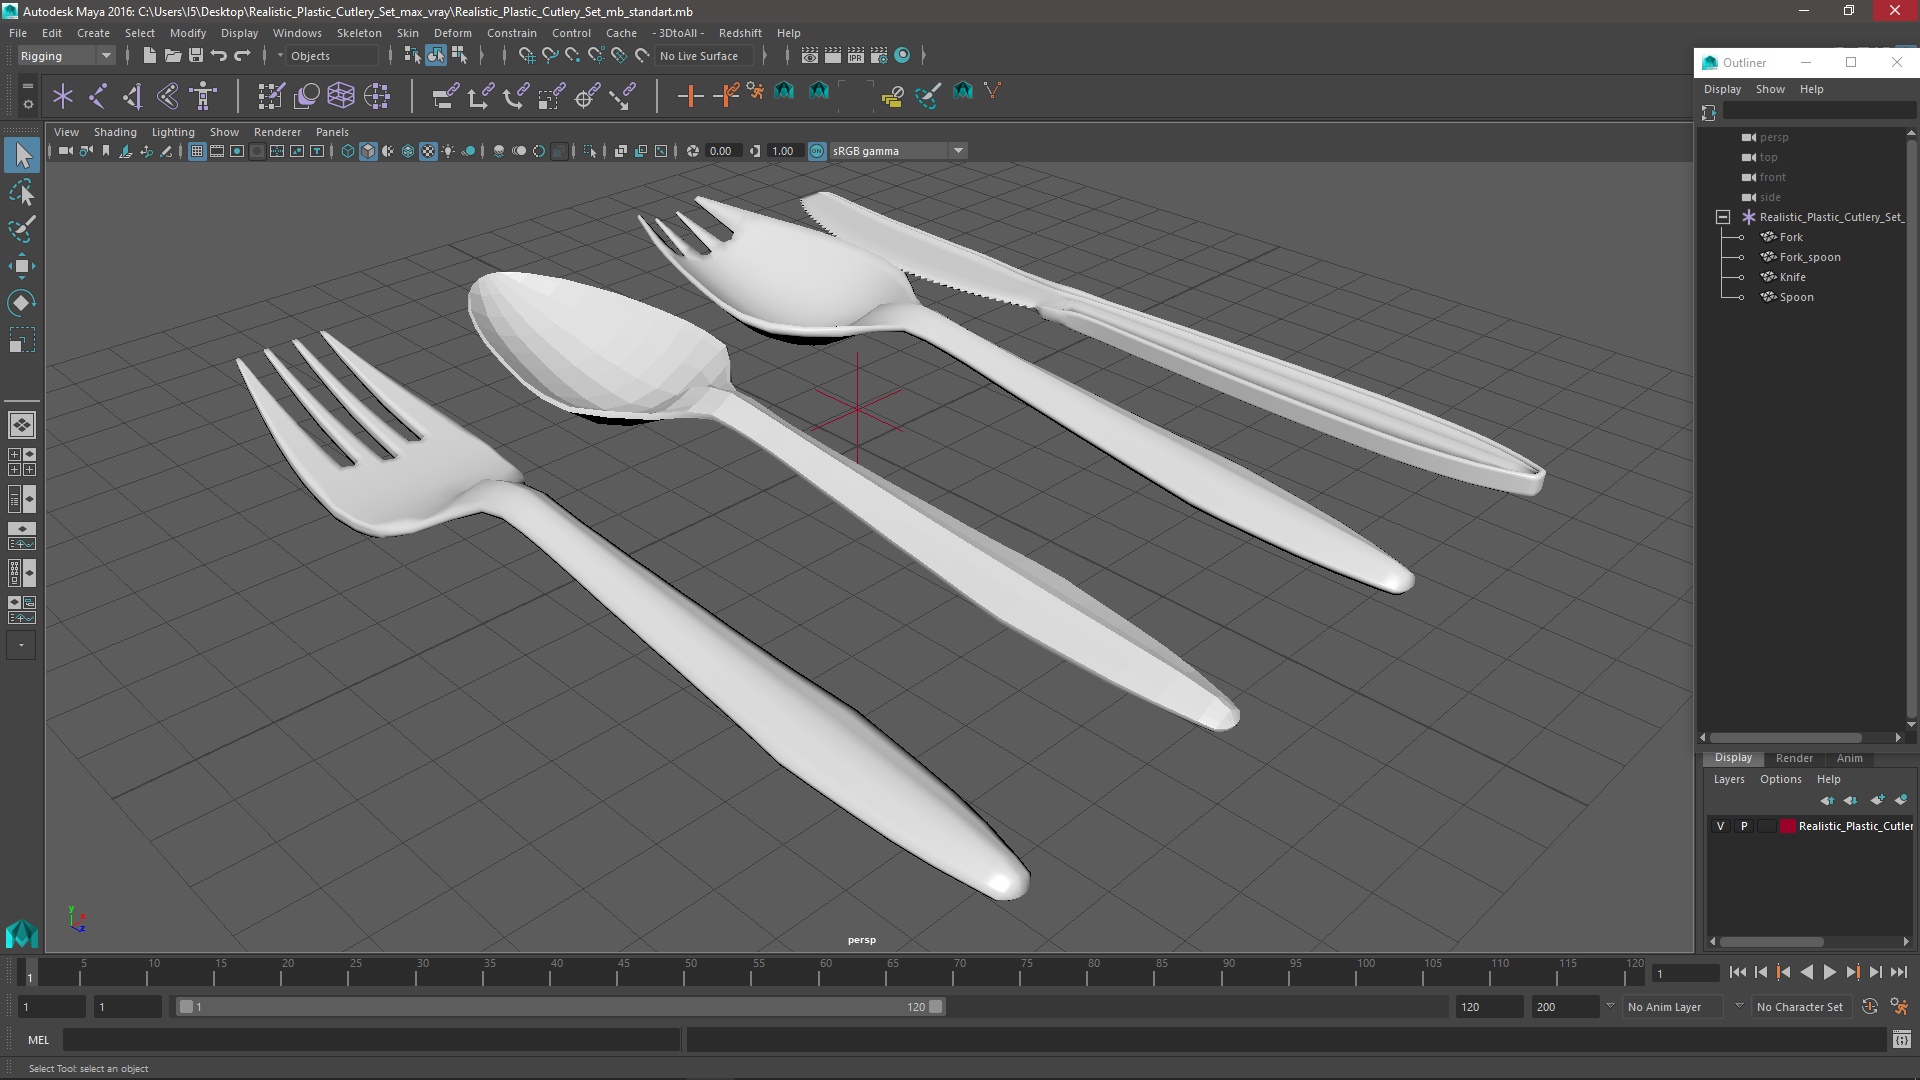1920x1080 pixels.
Task: Open the Layers menu in layer editor
Action: click(x=1728, y=779)
